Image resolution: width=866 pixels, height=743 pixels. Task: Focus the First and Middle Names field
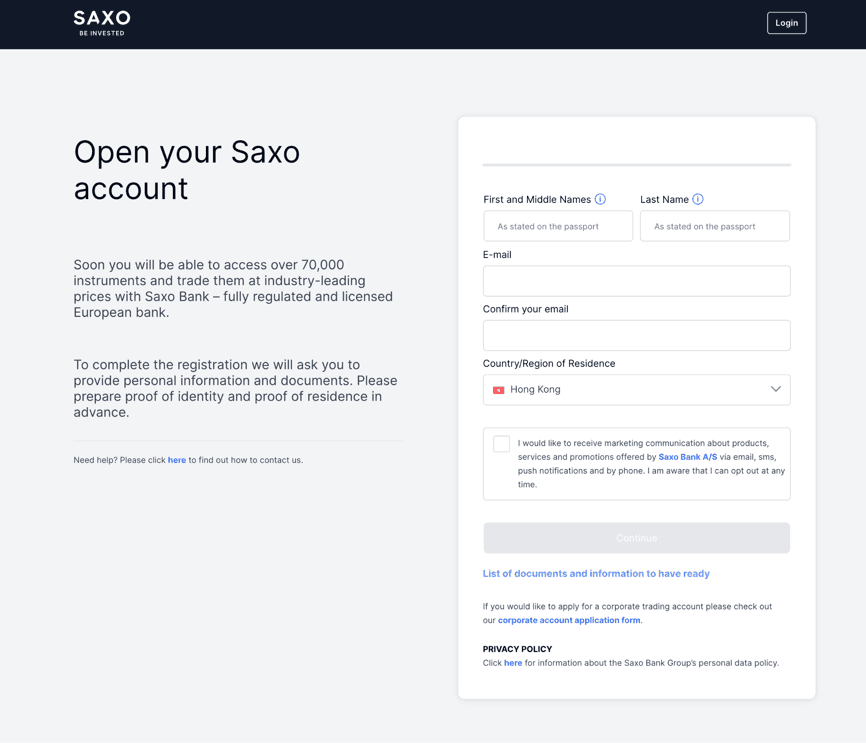[558, 226]
